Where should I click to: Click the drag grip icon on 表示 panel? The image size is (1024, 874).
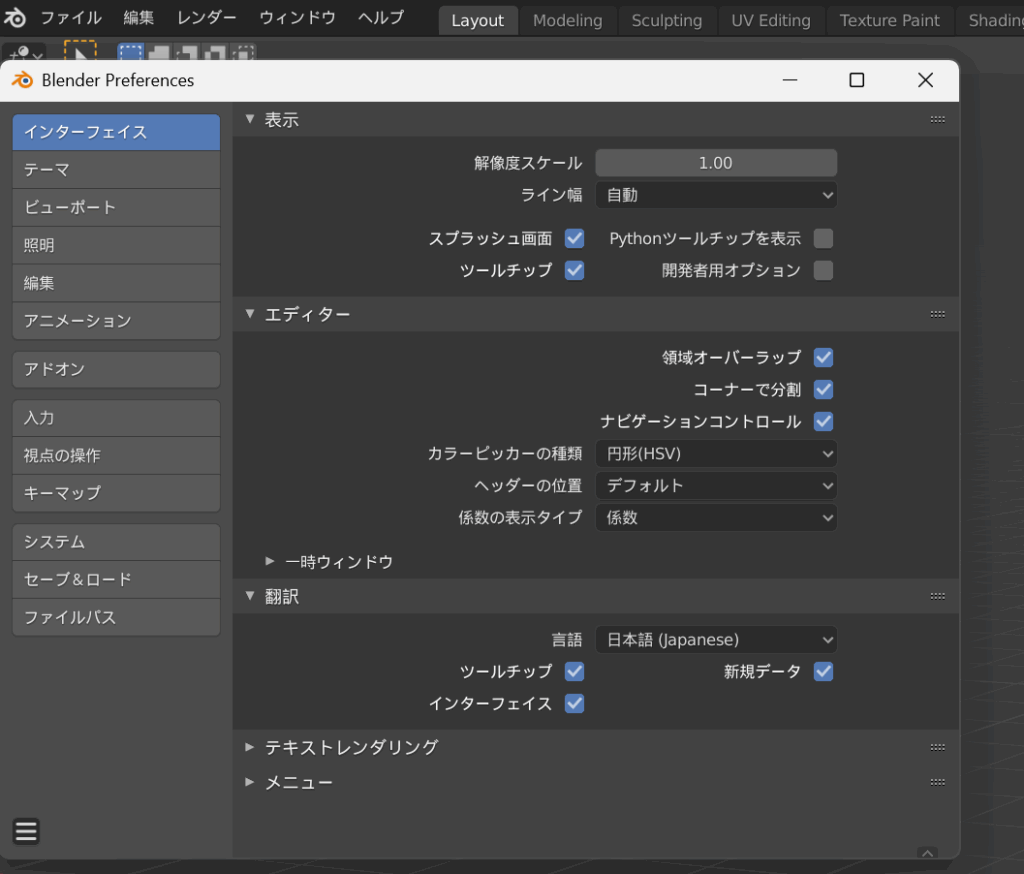click(937, 119)
